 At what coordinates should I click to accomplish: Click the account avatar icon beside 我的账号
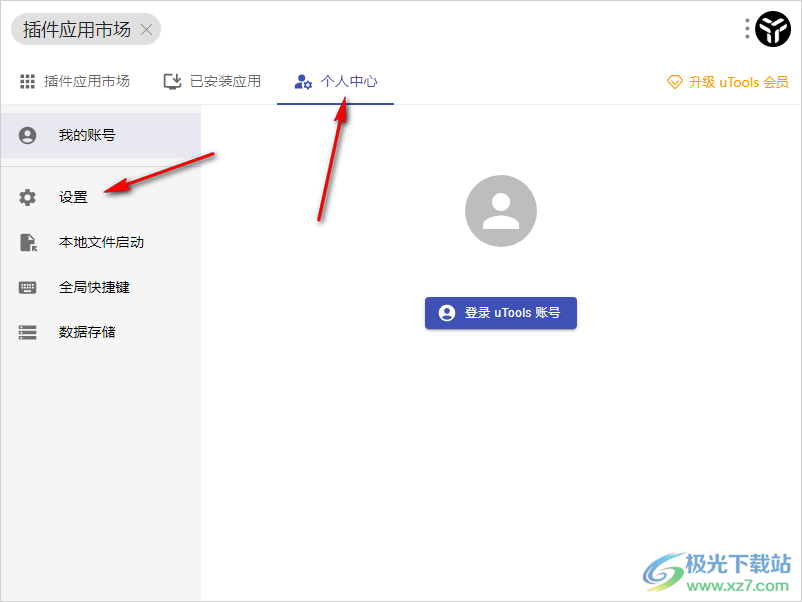(28, 136)
